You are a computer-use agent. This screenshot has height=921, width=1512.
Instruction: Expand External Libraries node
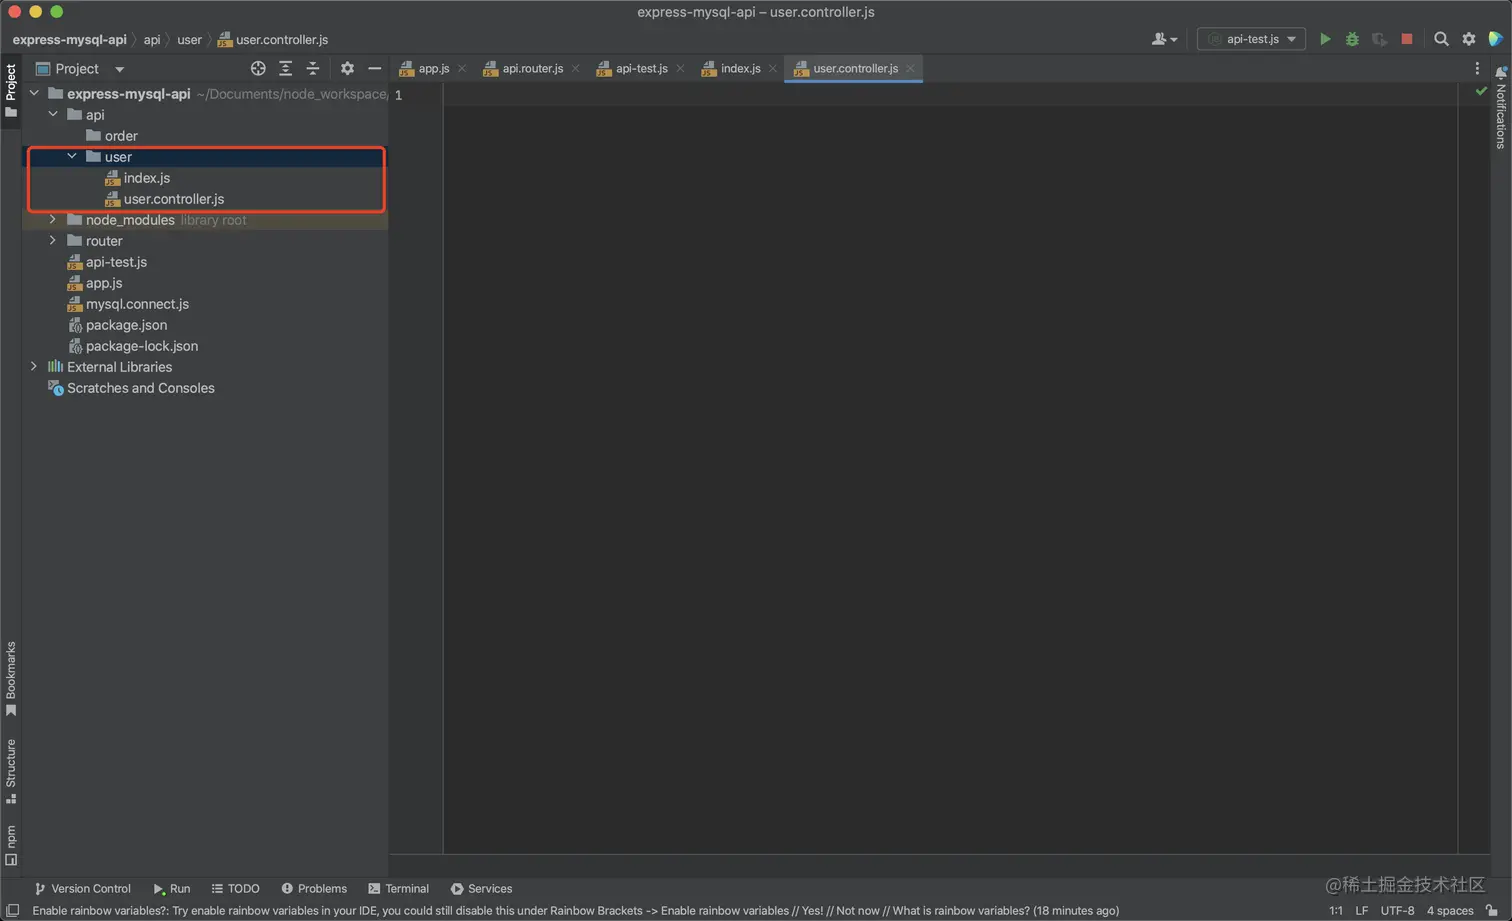coord(34,366)
